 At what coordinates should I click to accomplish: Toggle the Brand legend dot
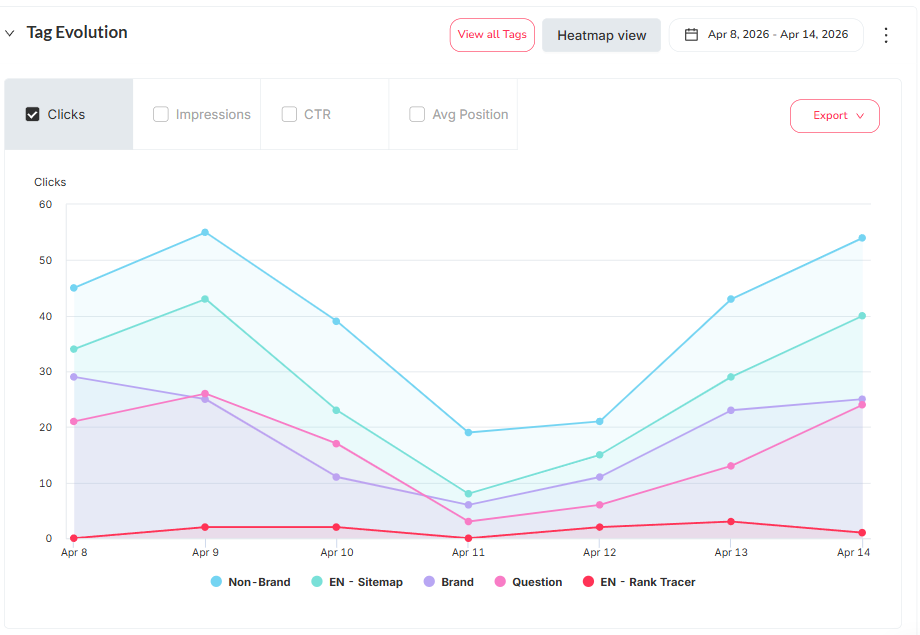tap(429, 582)
